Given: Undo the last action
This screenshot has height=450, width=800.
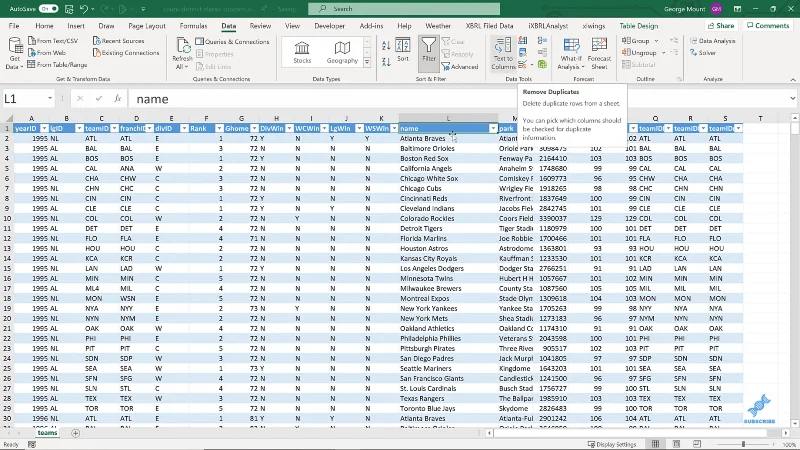Looking at the screenshot, I should [84, 9].
